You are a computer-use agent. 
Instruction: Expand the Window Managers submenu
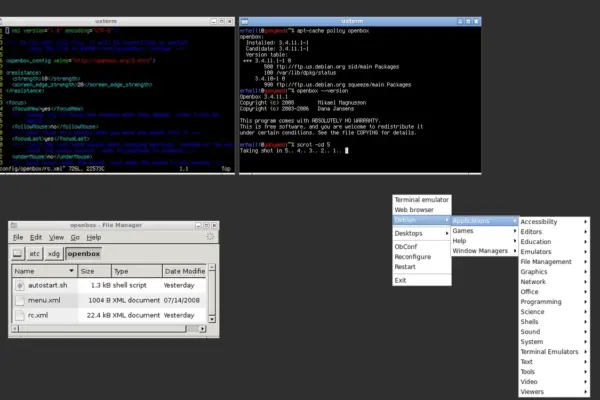484,251
